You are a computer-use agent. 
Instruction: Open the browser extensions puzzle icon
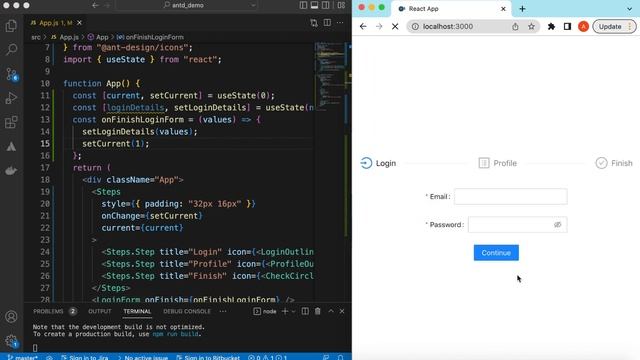pyautogui.click(x=551, y=27)
